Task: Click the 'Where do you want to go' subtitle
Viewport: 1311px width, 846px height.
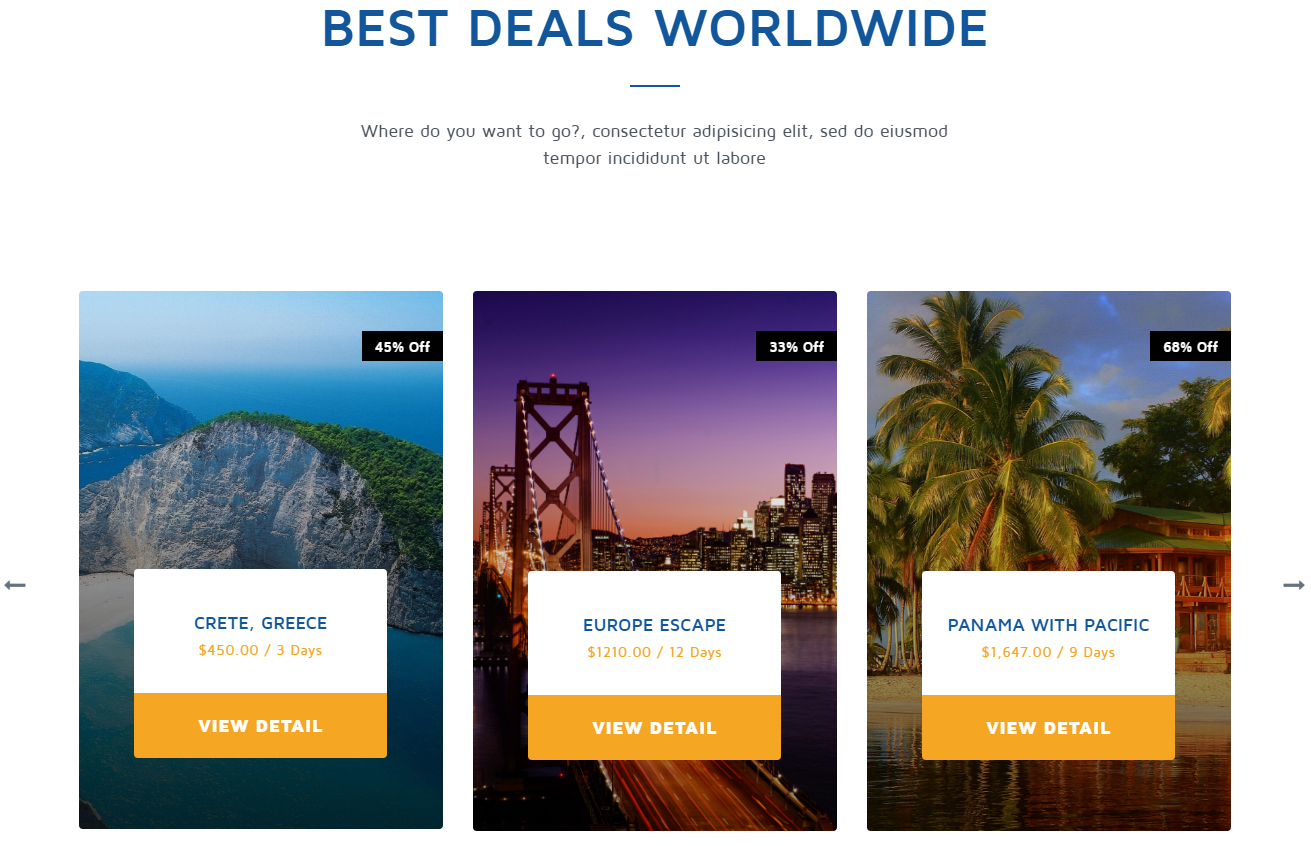Action: click(x=654, y=144)
